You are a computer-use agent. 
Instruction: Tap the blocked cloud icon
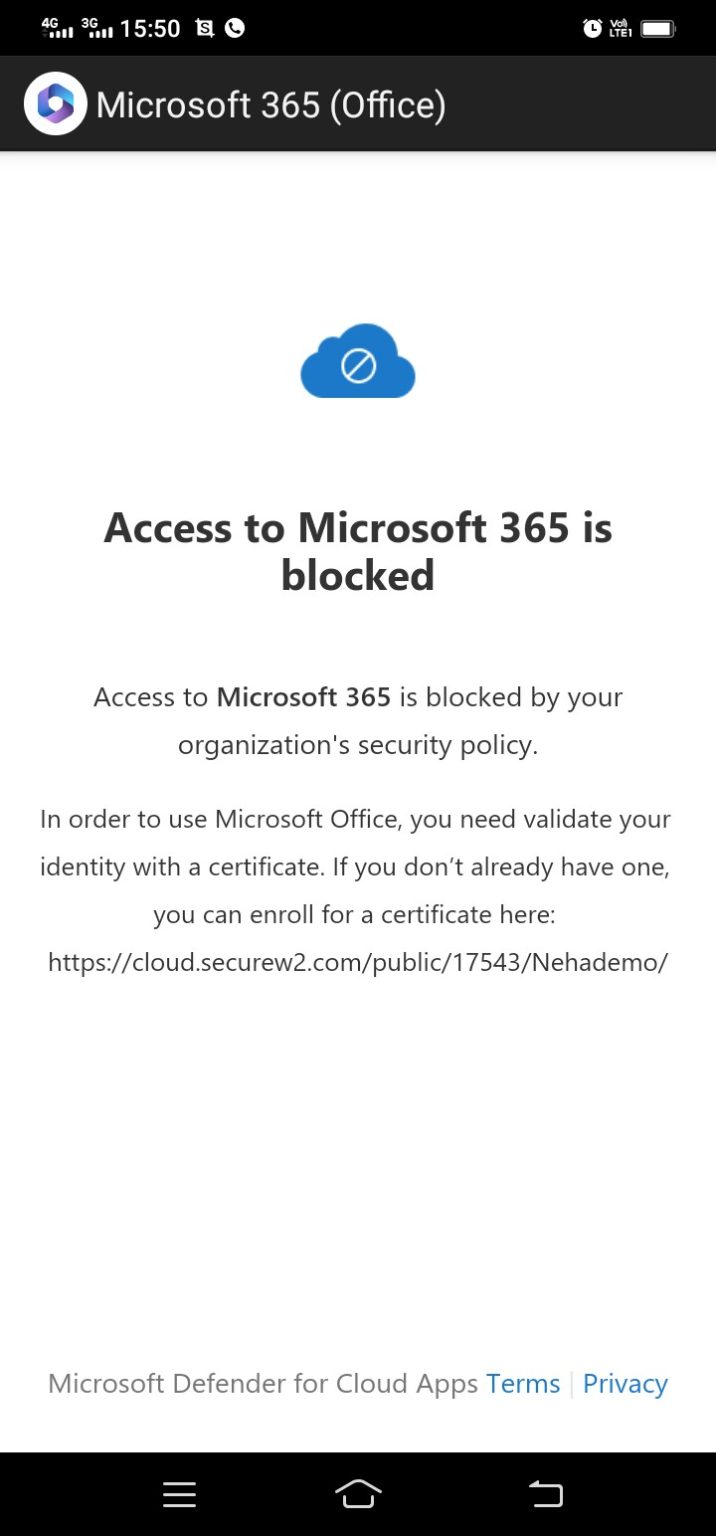click(x=357, y=361)
